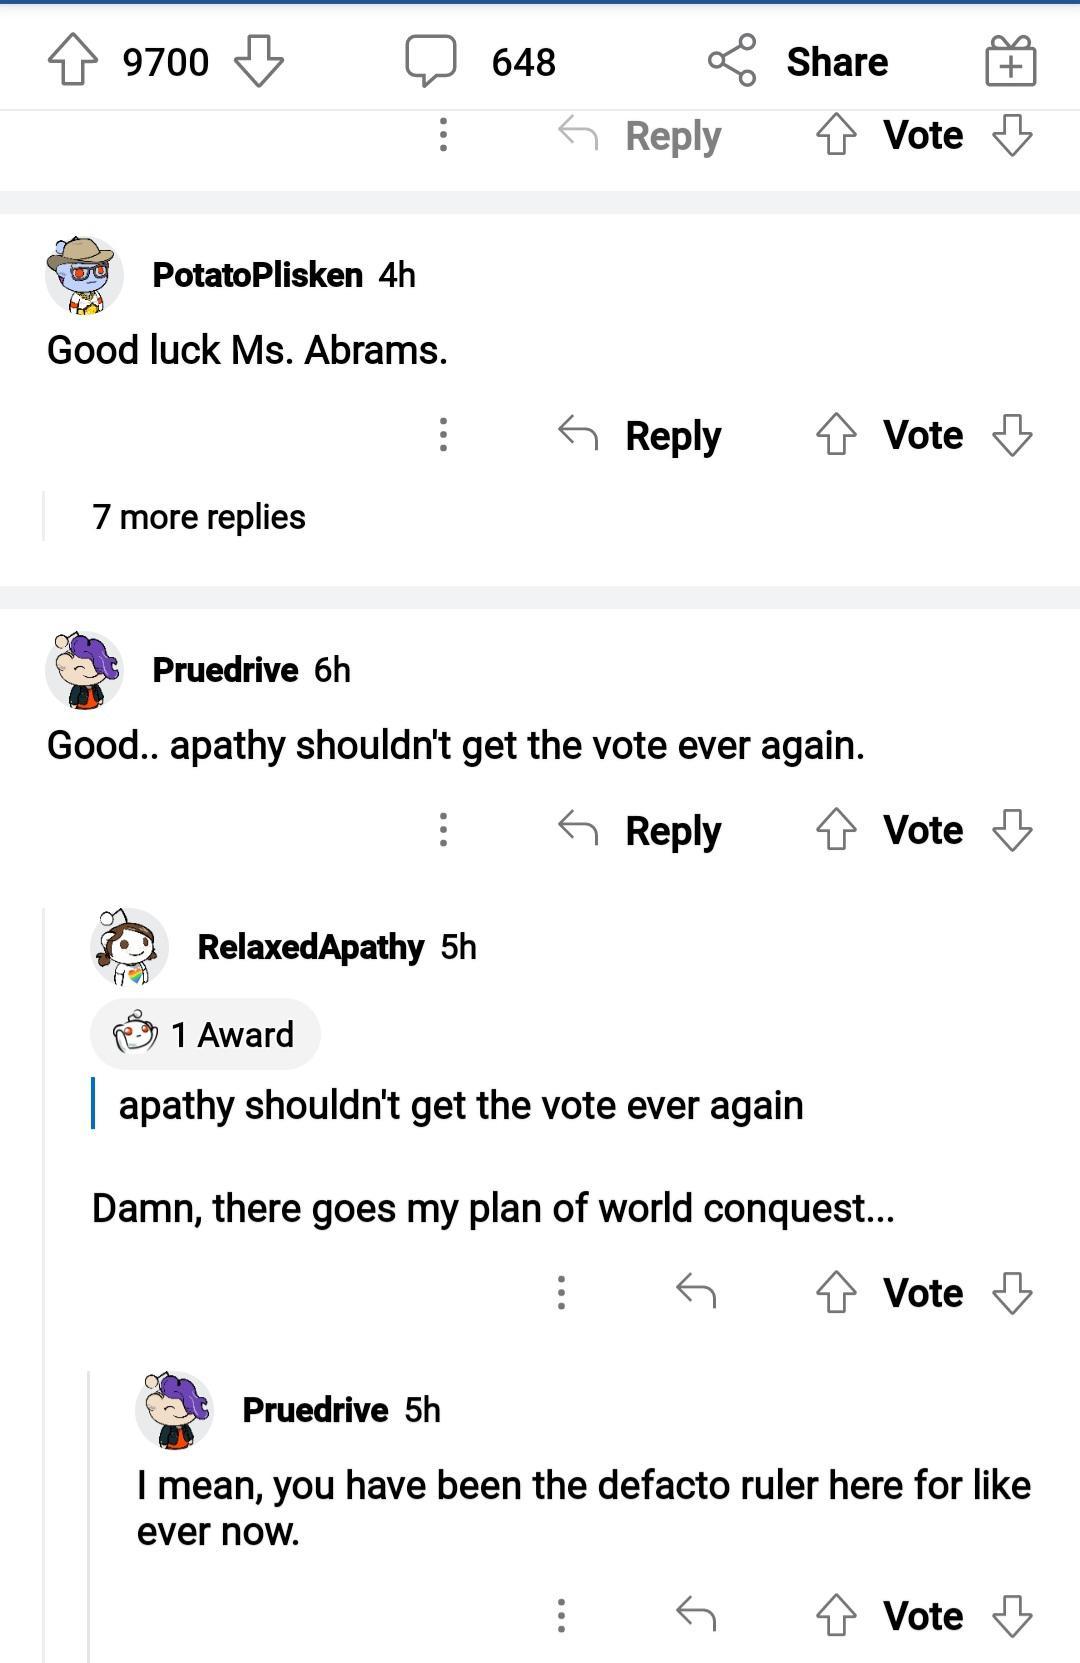The image size is (1080, 1663).
Task: Give an award via the gift icon
Action: tap(1010, 61)
